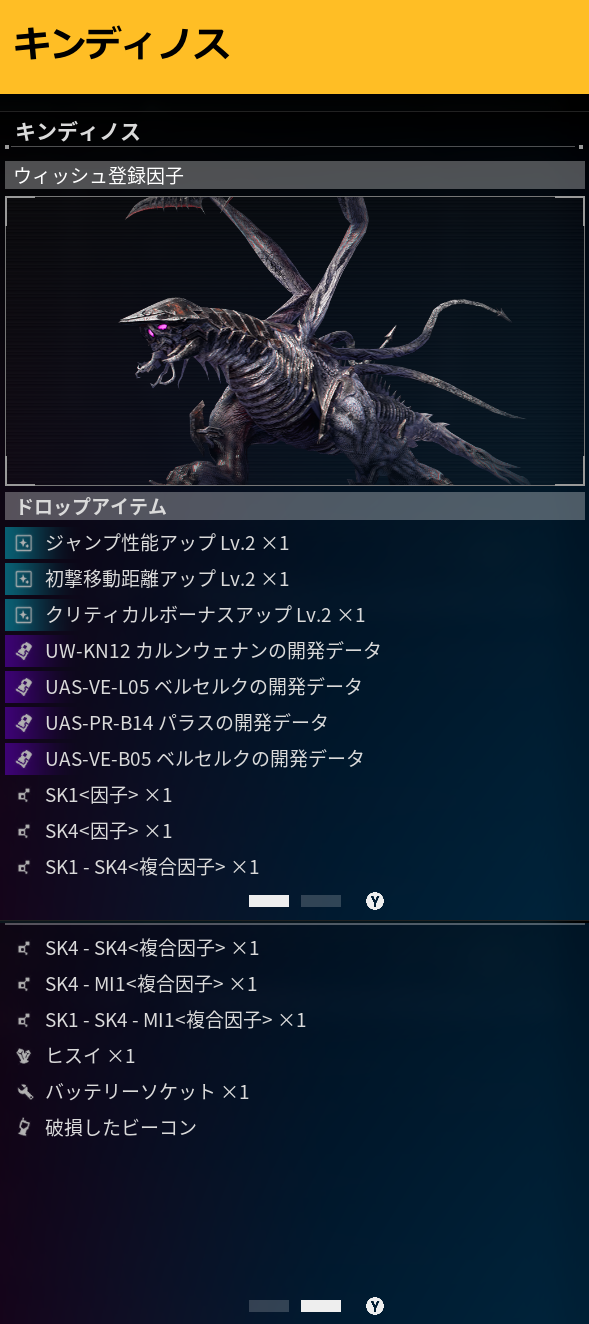This screenshot has height=1324, width=589.
Task: Click the クリティカルボーナスアップ module icon
Action: pyautogui.click(x=24, y=615)
